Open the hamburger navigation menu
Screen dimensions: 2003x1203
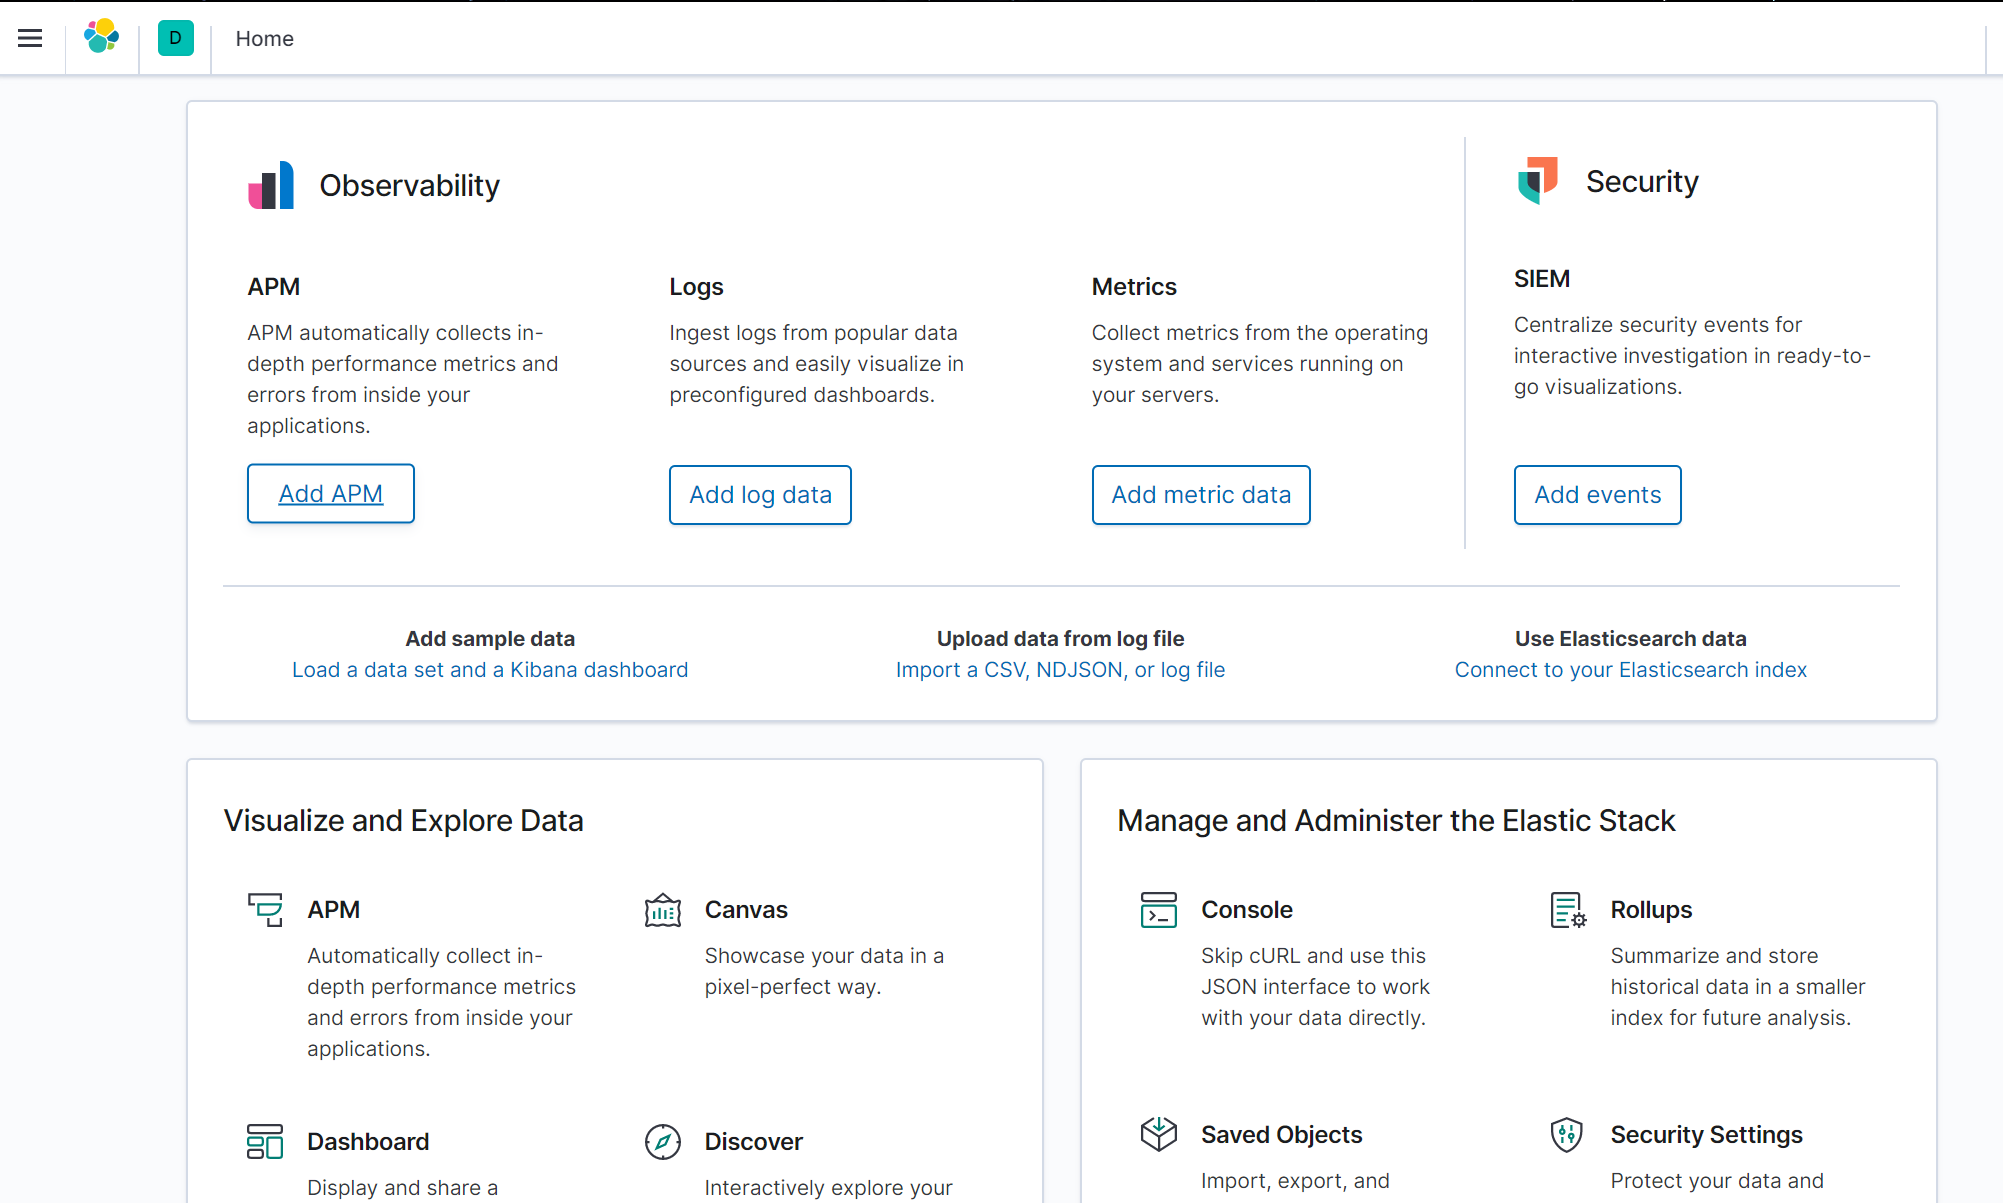coord(30,38)
